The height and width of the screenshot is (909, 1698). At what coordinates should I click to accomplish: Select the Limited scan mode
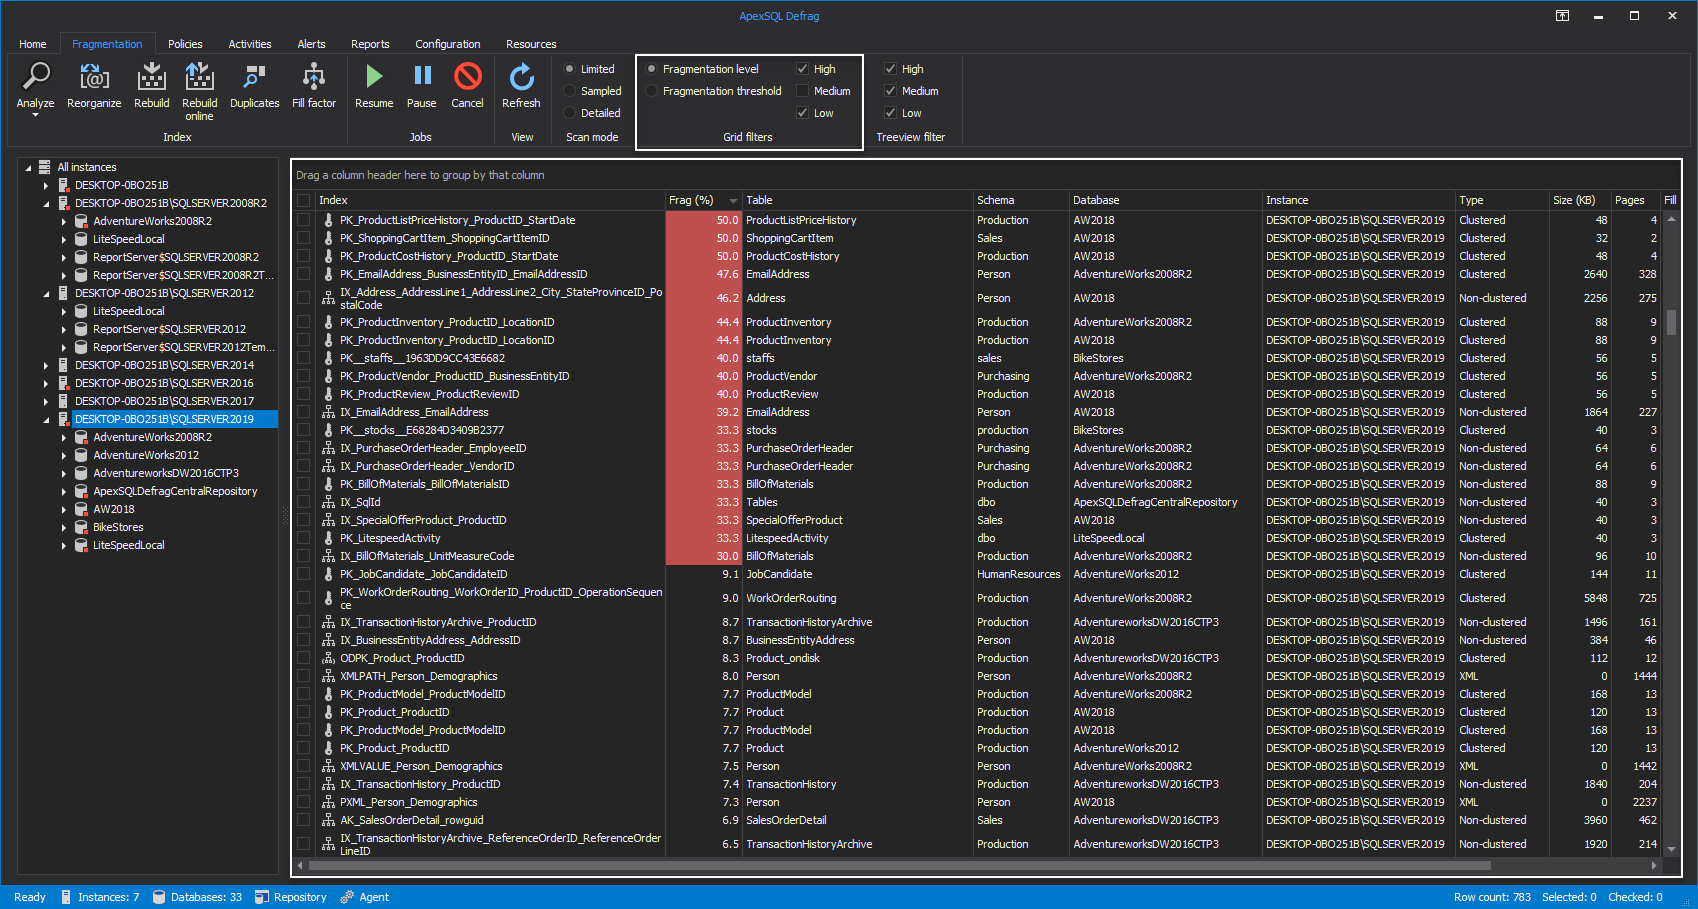[x=570, y=69]
